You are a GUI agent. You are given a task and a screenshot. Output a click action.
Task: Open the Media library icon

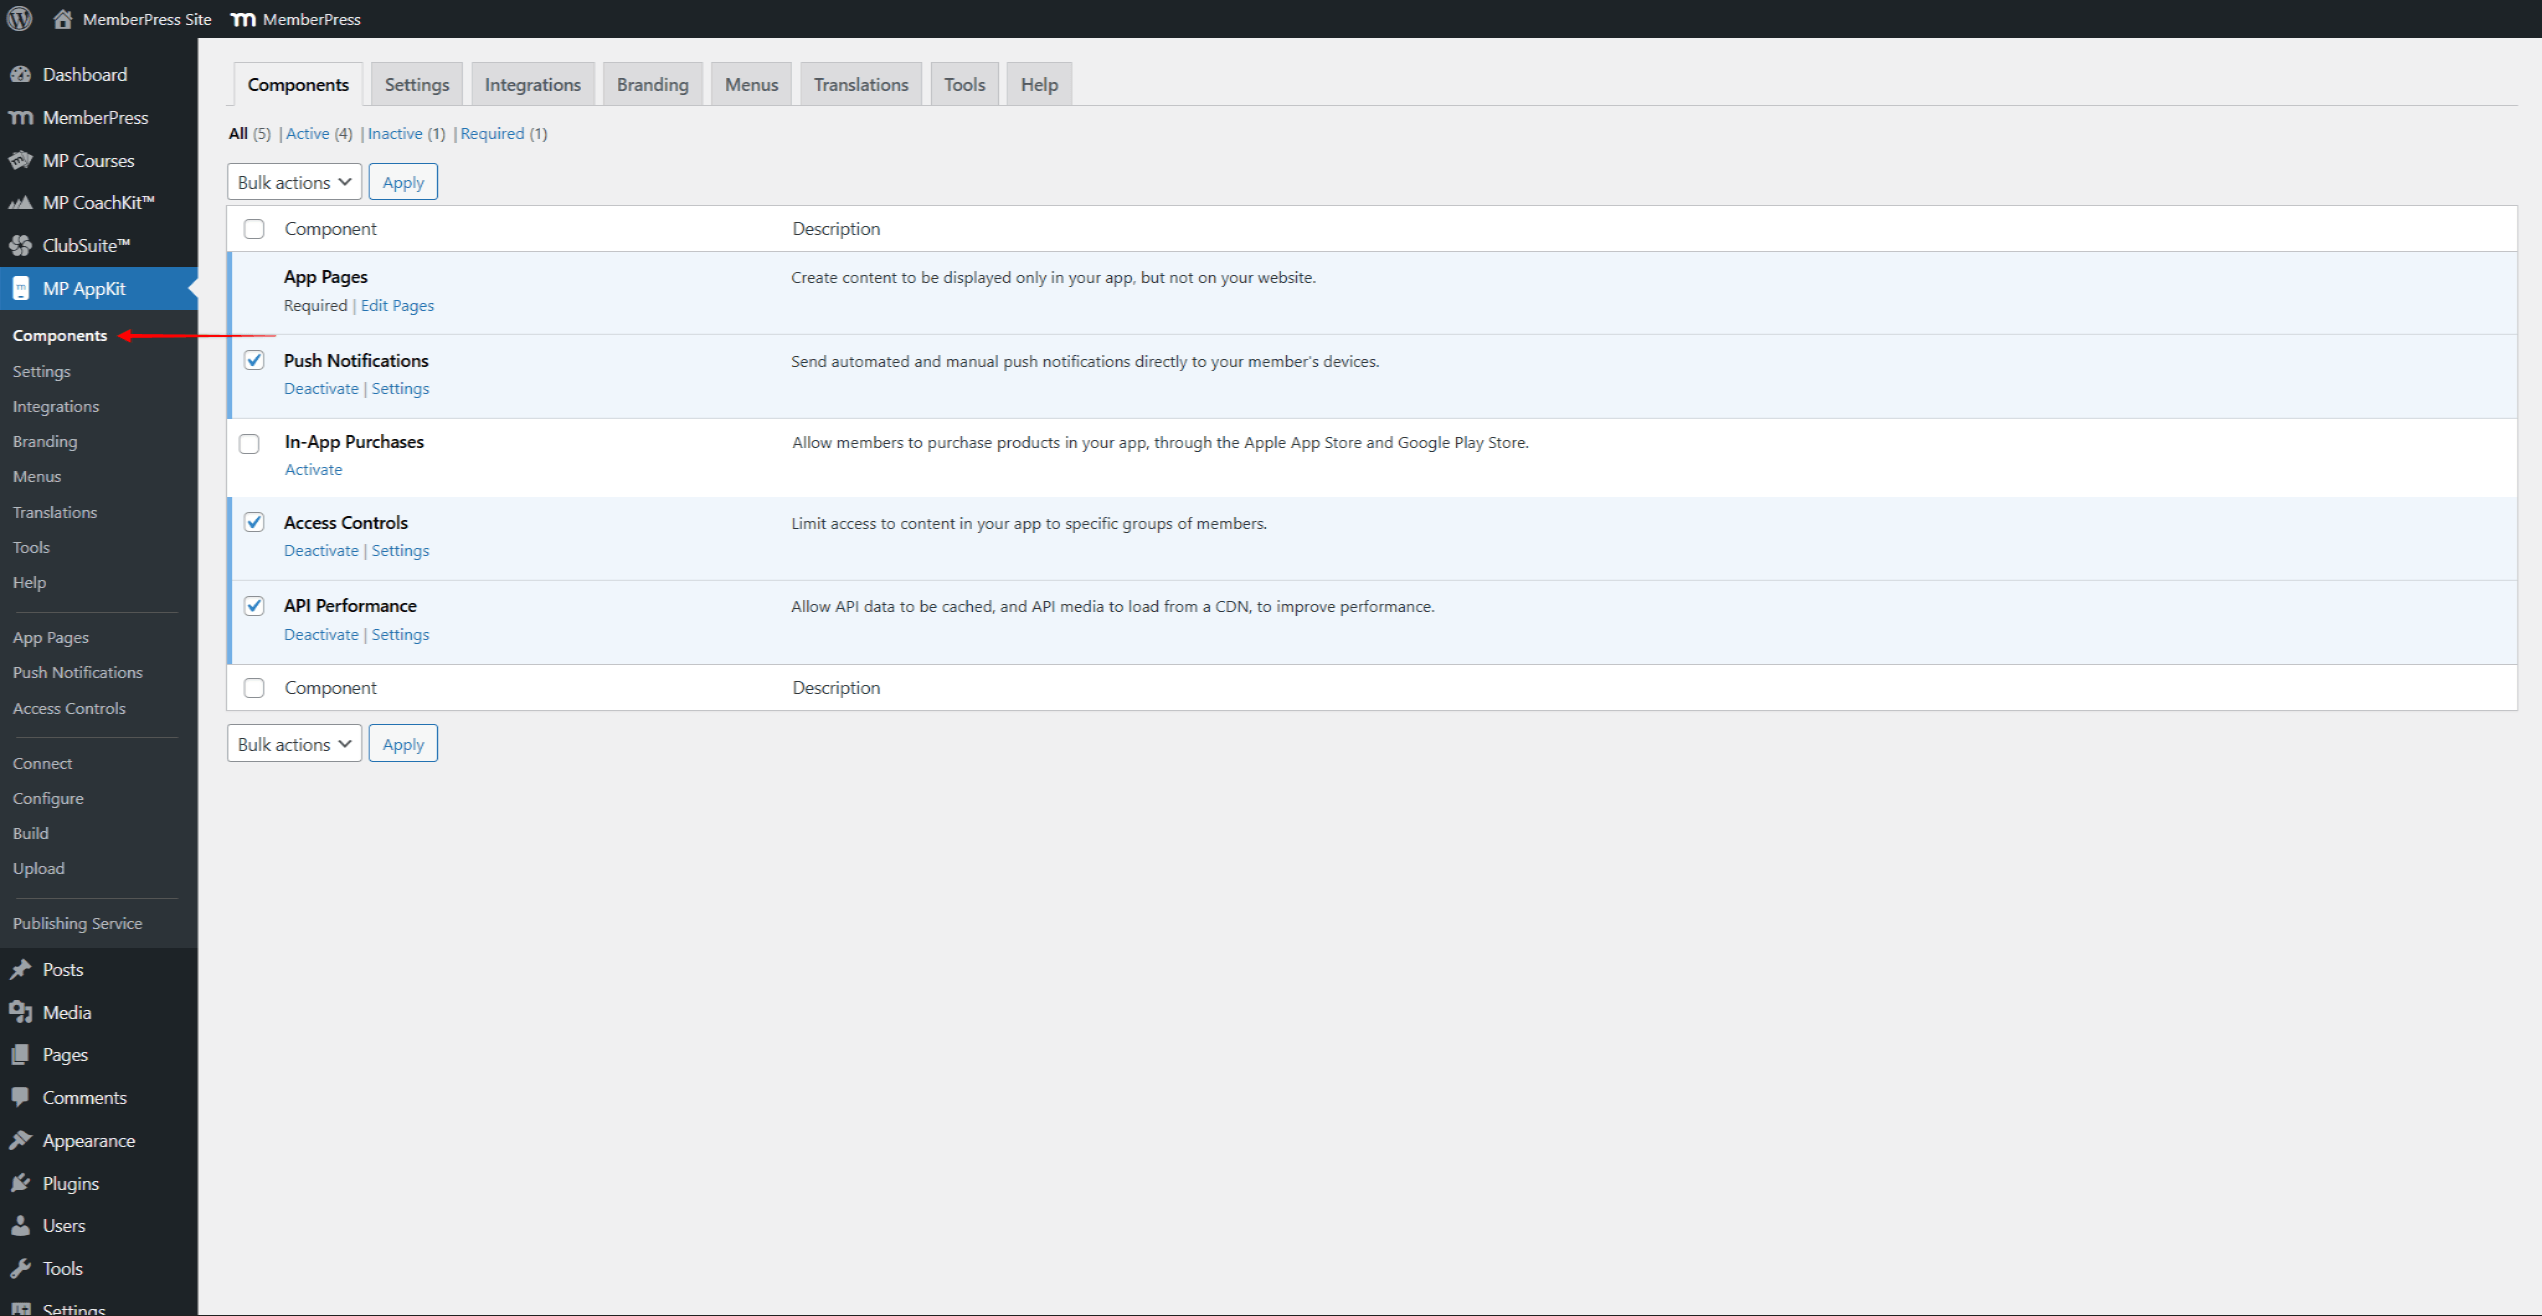21,1011
